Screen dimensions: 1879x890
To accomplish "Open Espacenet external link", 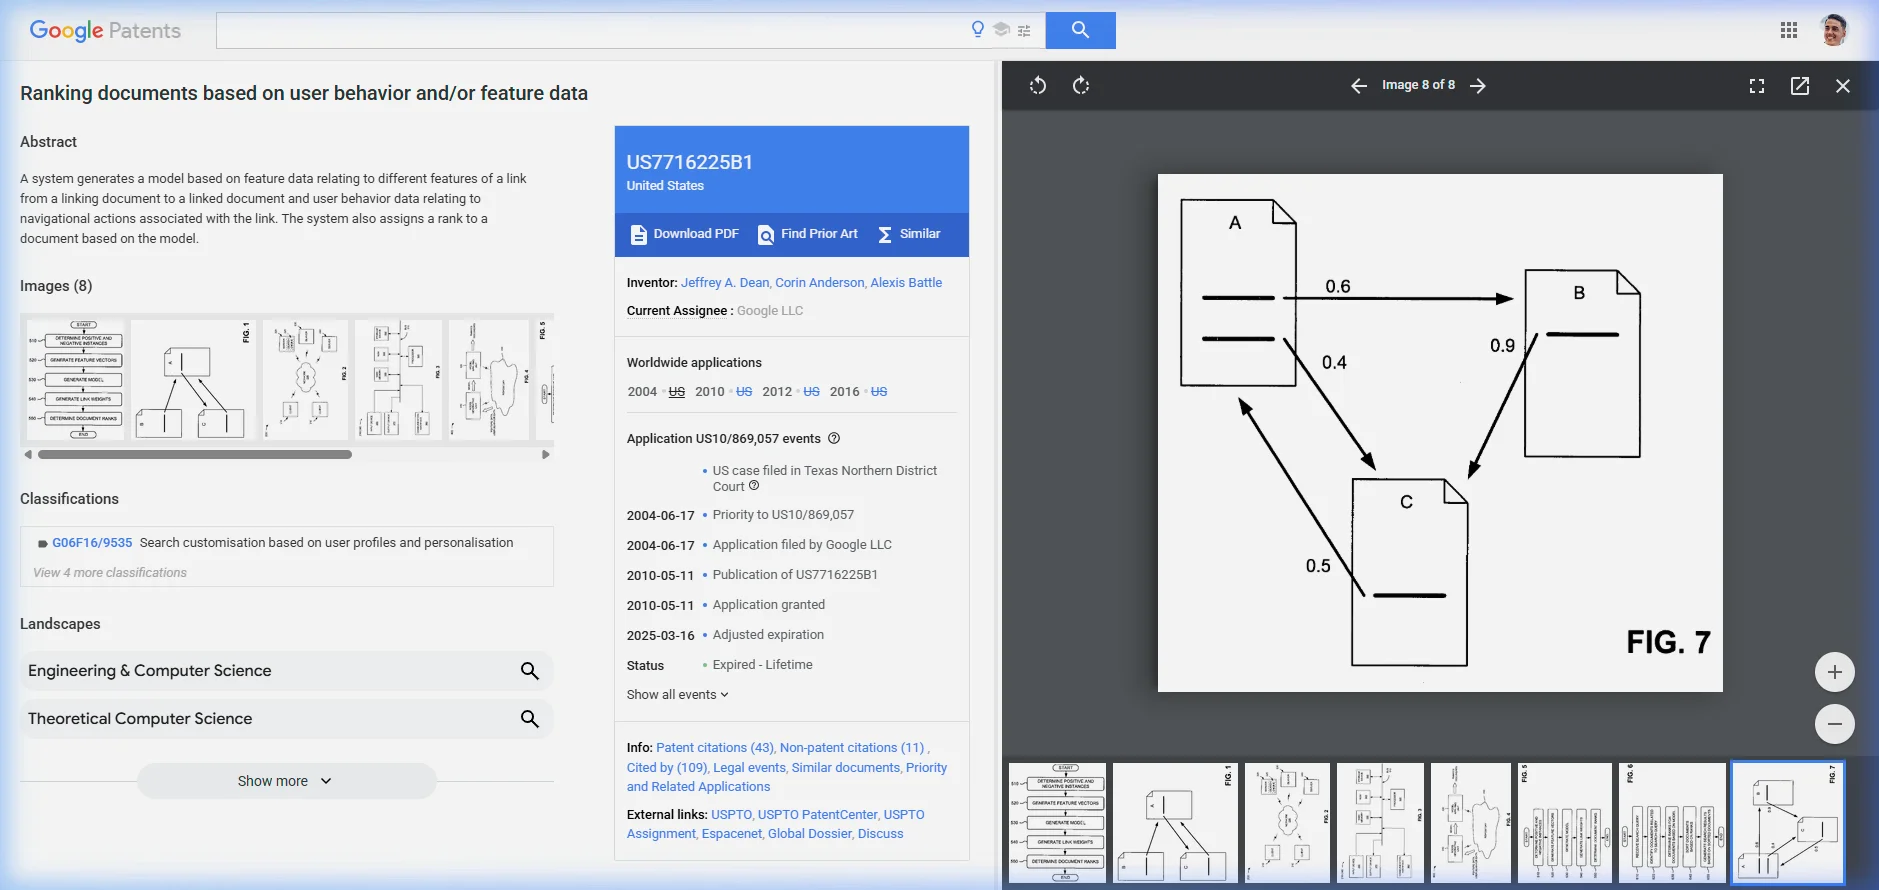I will coord(731,834).
